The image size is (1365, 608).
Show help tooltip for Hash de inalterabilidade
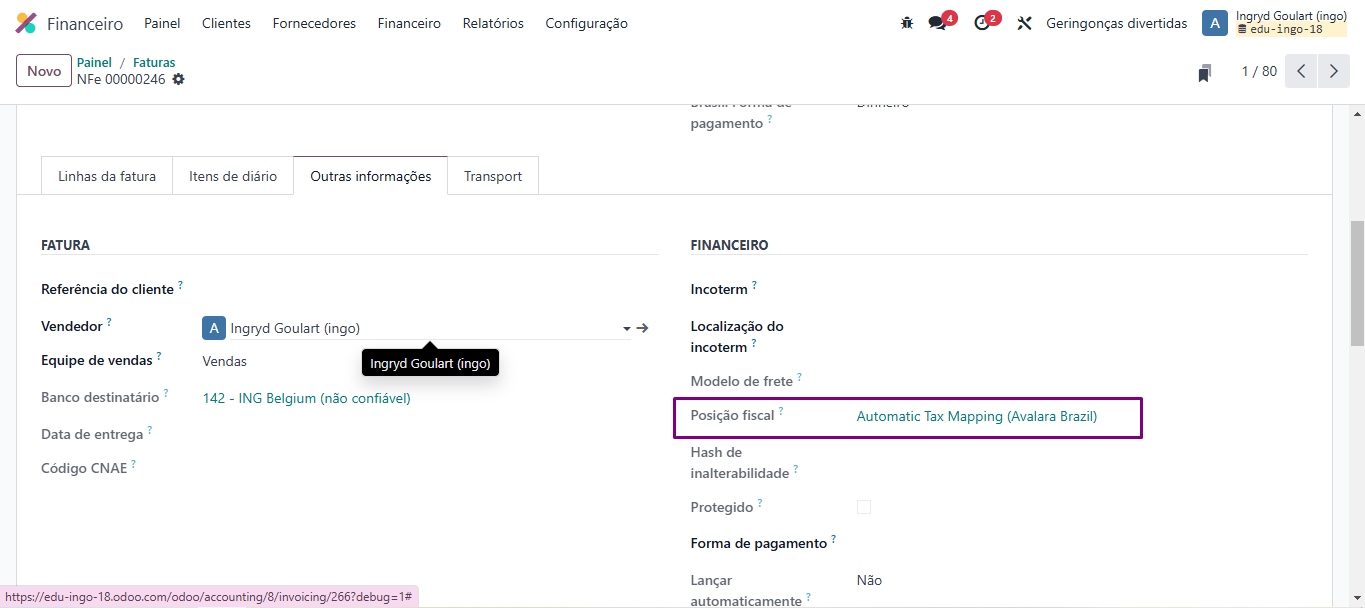point(796,469)
